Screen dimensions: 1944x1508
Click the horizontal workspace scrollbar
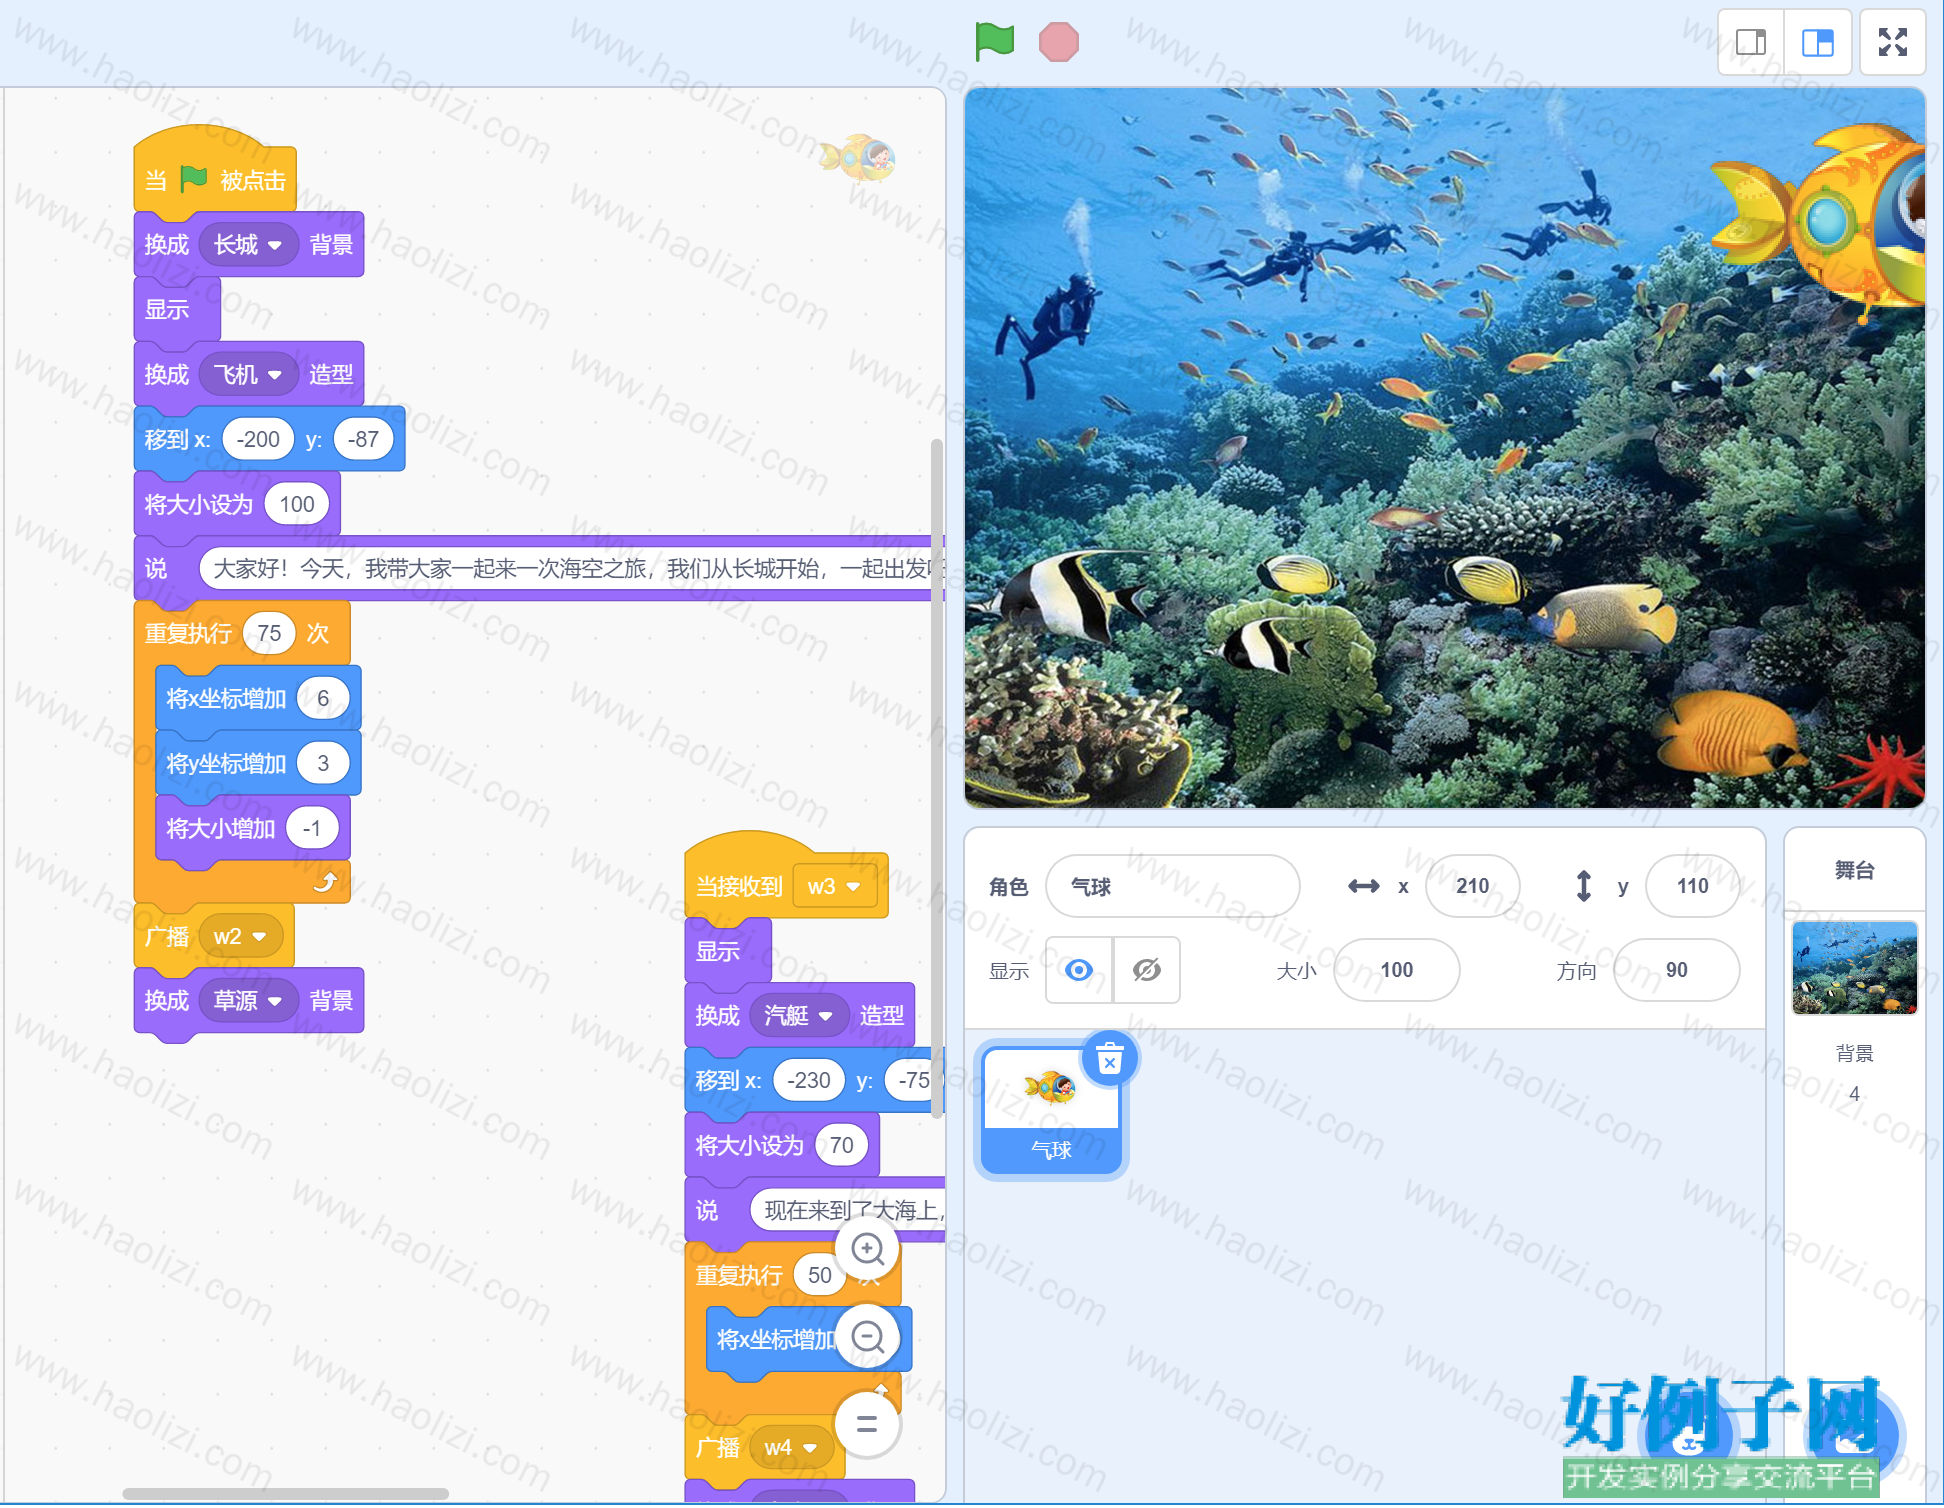pyautogui.click(x=285, y=1494)
